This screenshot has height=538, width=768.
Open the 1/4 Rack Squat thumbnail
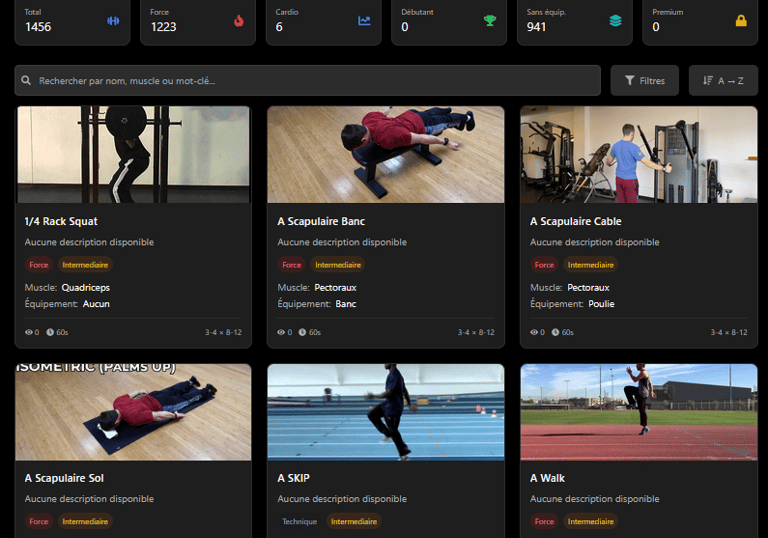point(133,154)
